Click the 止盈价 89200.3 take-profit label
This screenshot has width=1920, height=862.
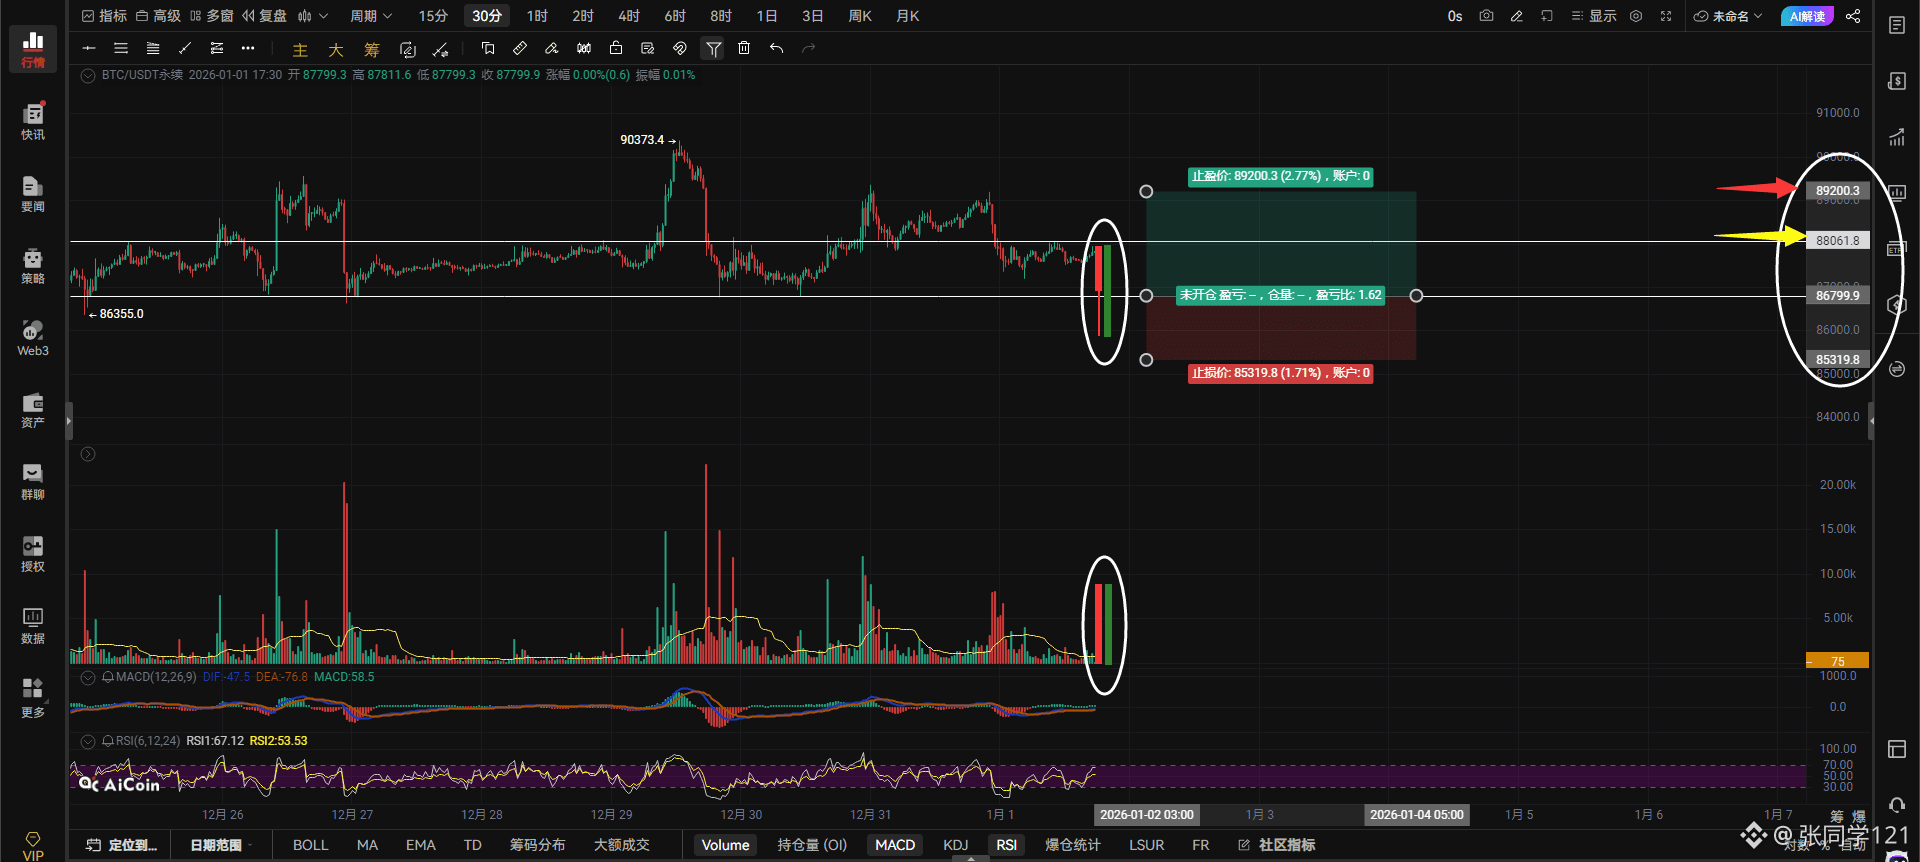click(1280, 176)
